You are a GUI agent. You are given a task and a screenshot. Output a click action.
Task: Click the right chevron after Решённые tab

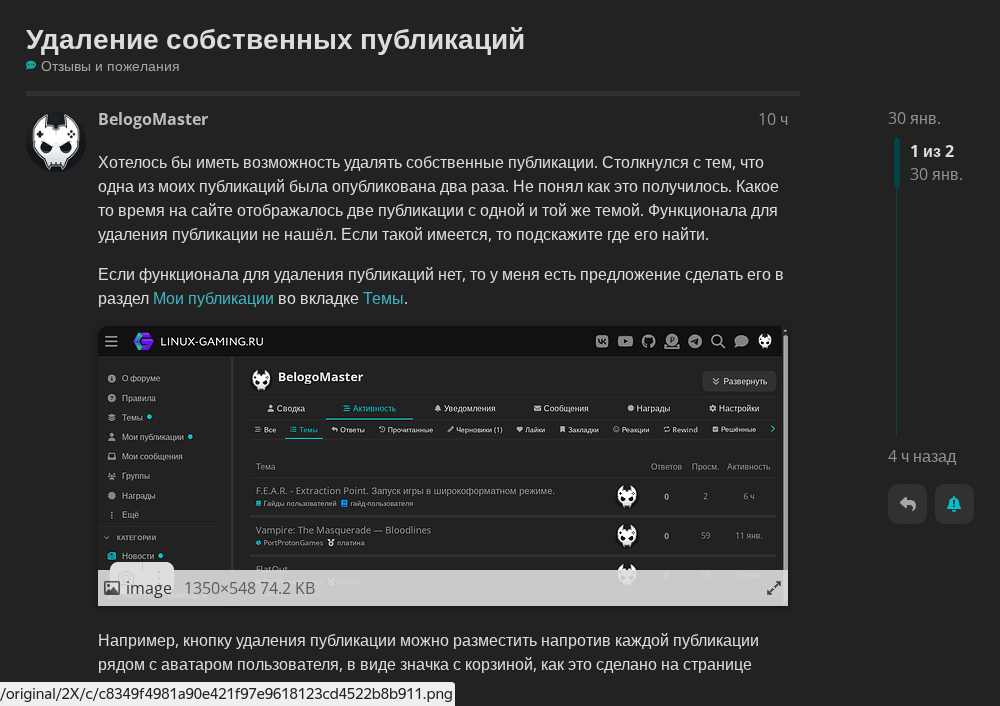[x=773, y=429]
